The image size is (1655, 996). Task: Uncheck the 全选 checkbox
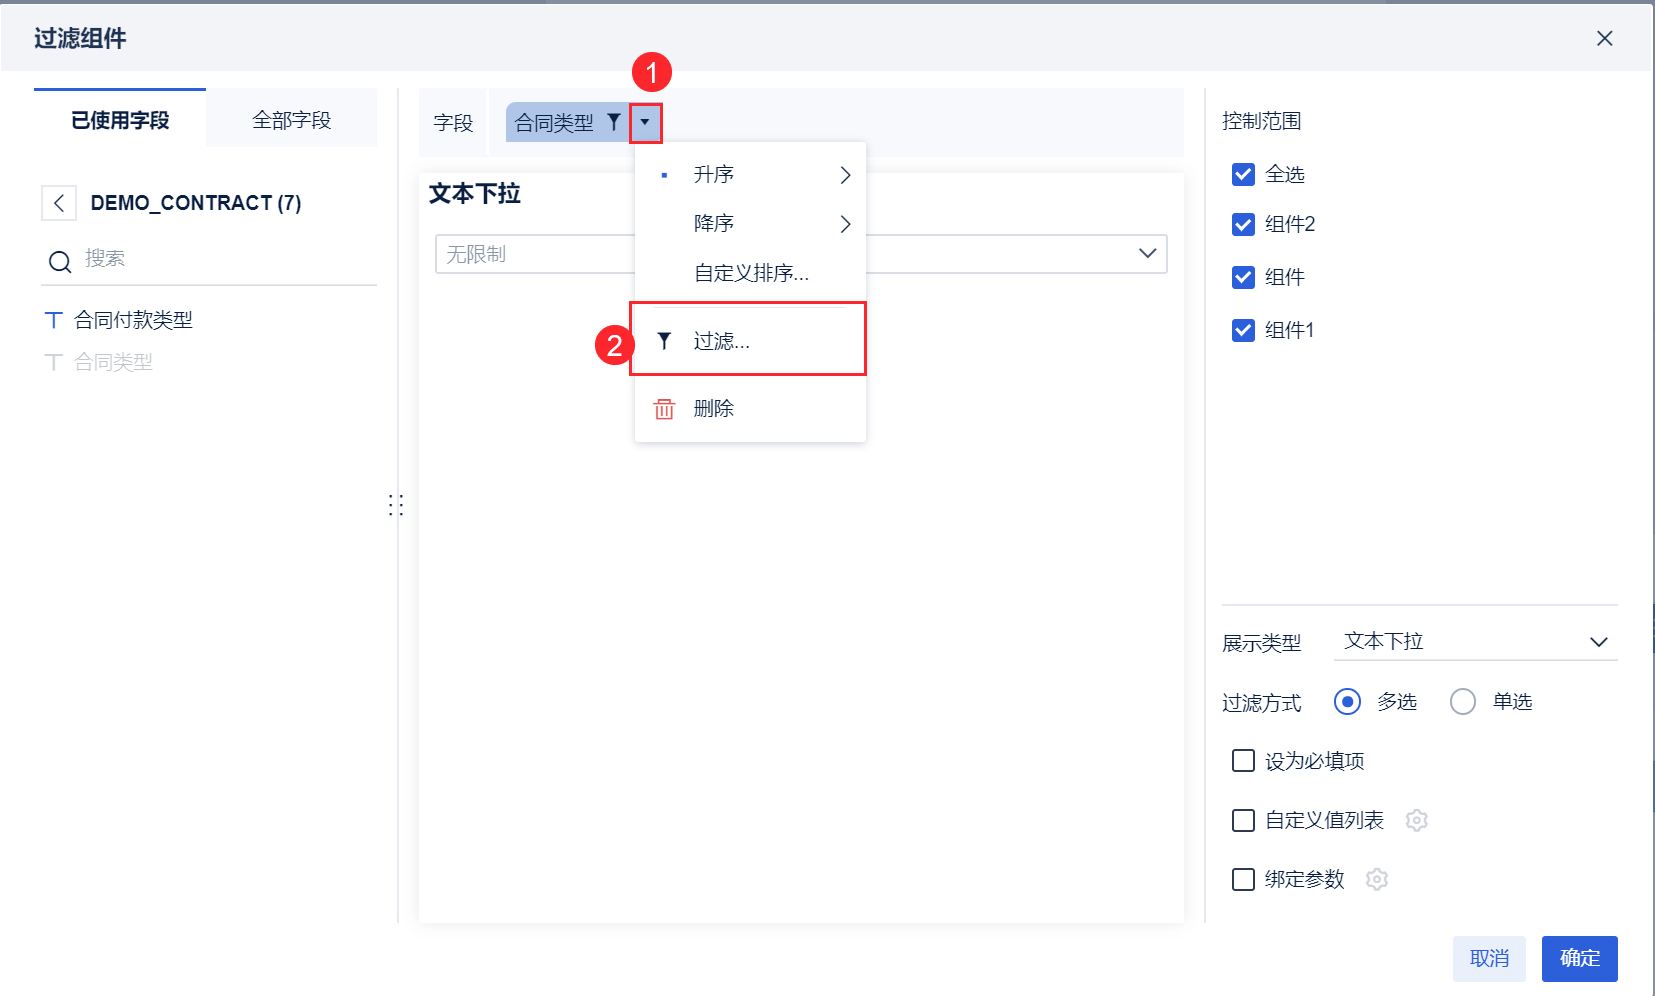tap(1243, 175)
